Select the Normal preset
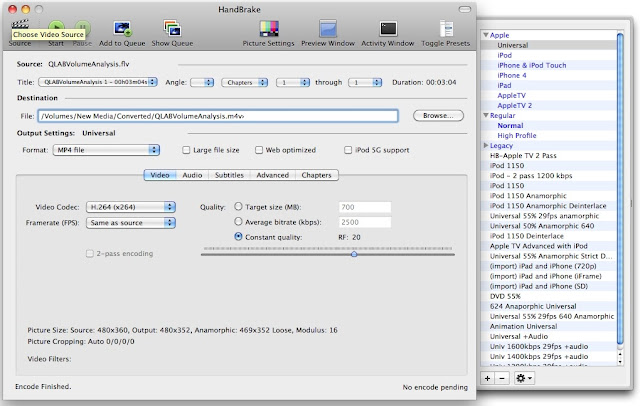This screenshot has height=406, width=640. tap(510, 126)
